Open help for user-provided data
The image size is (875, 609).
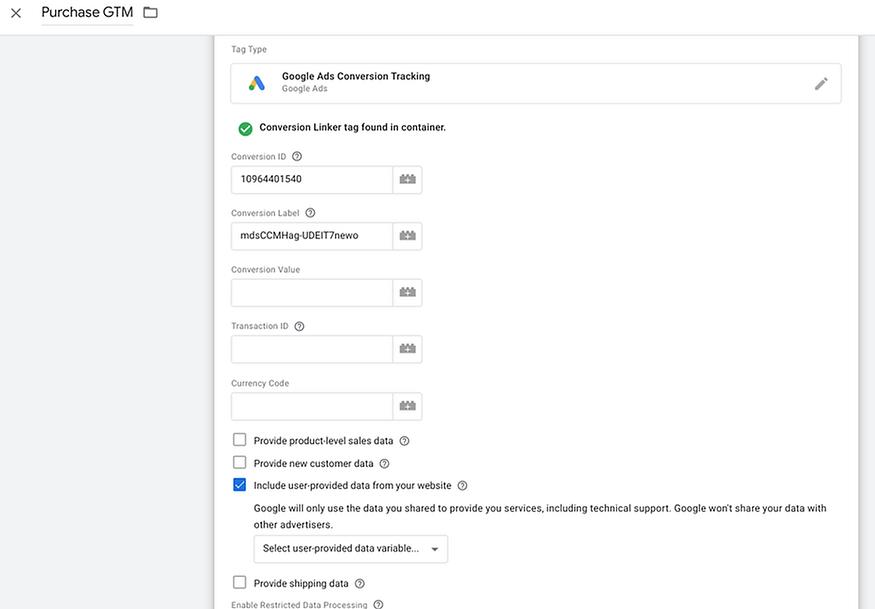point(463,486)
